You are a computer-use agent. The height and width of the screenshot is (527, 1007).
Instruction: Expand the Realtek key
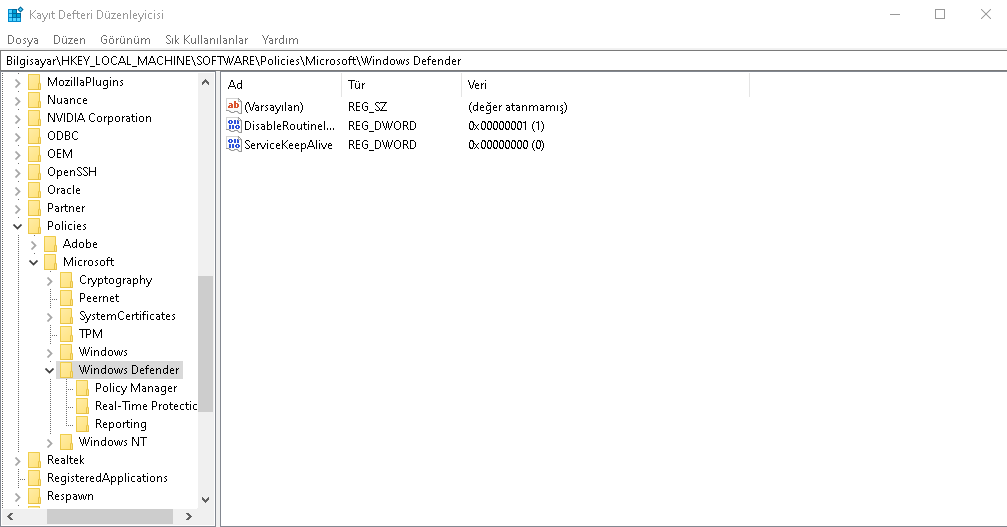[17, 460]
